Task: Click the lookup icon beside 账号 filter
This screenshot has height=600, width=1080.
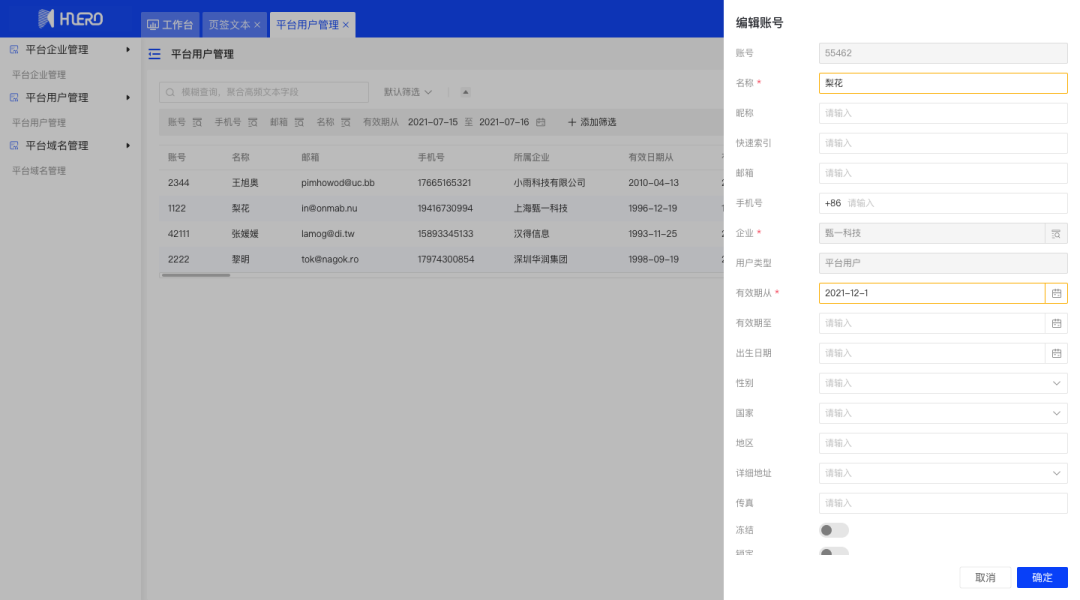Action: pyautogui.click(x=197, y=122)
